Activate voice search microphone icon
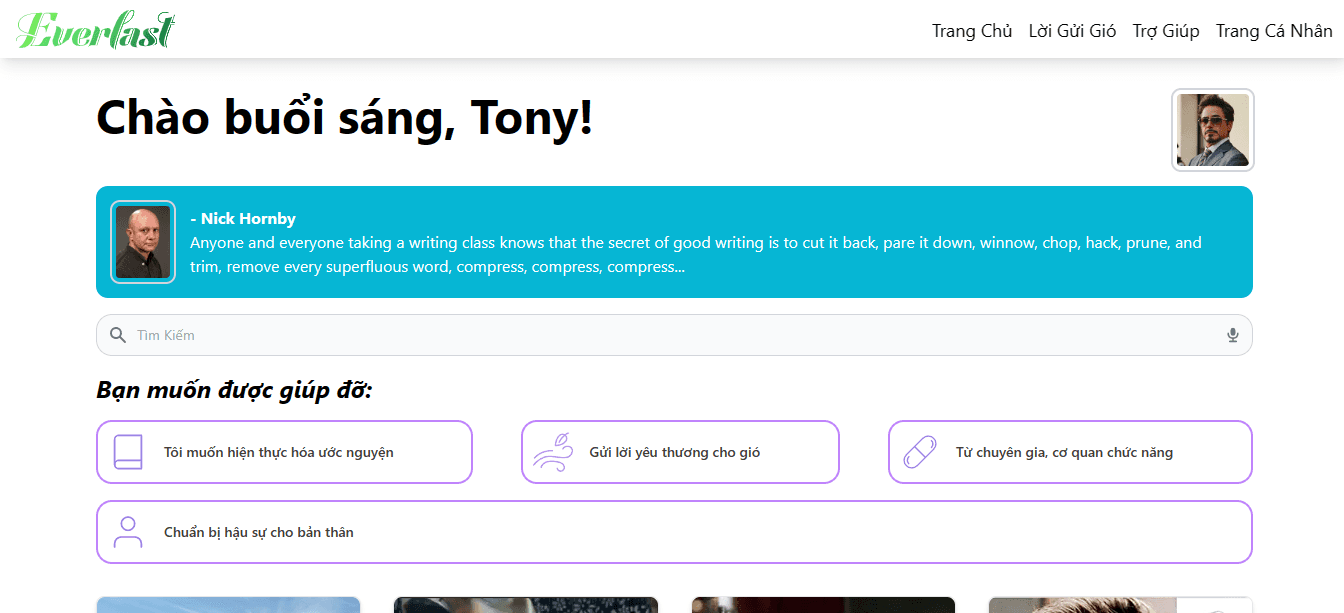 (1233, 335)
